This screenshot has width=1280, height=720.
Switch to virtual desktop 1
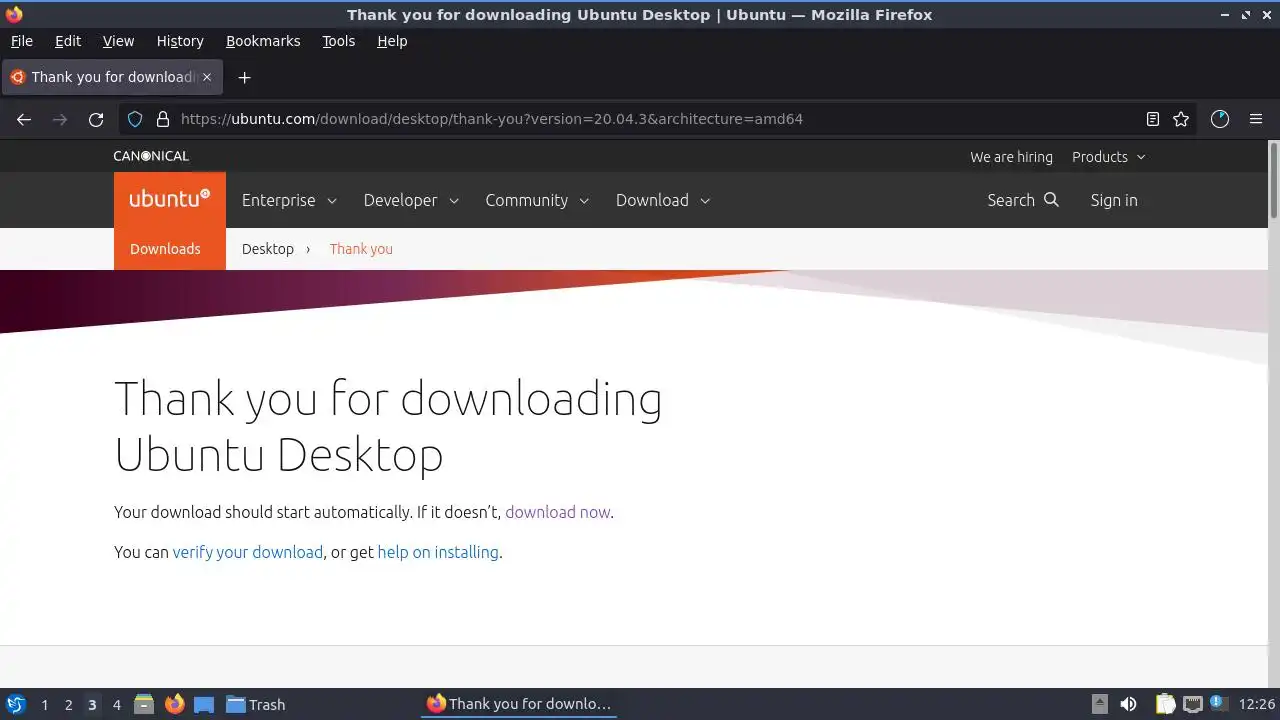tap(44, 704)
